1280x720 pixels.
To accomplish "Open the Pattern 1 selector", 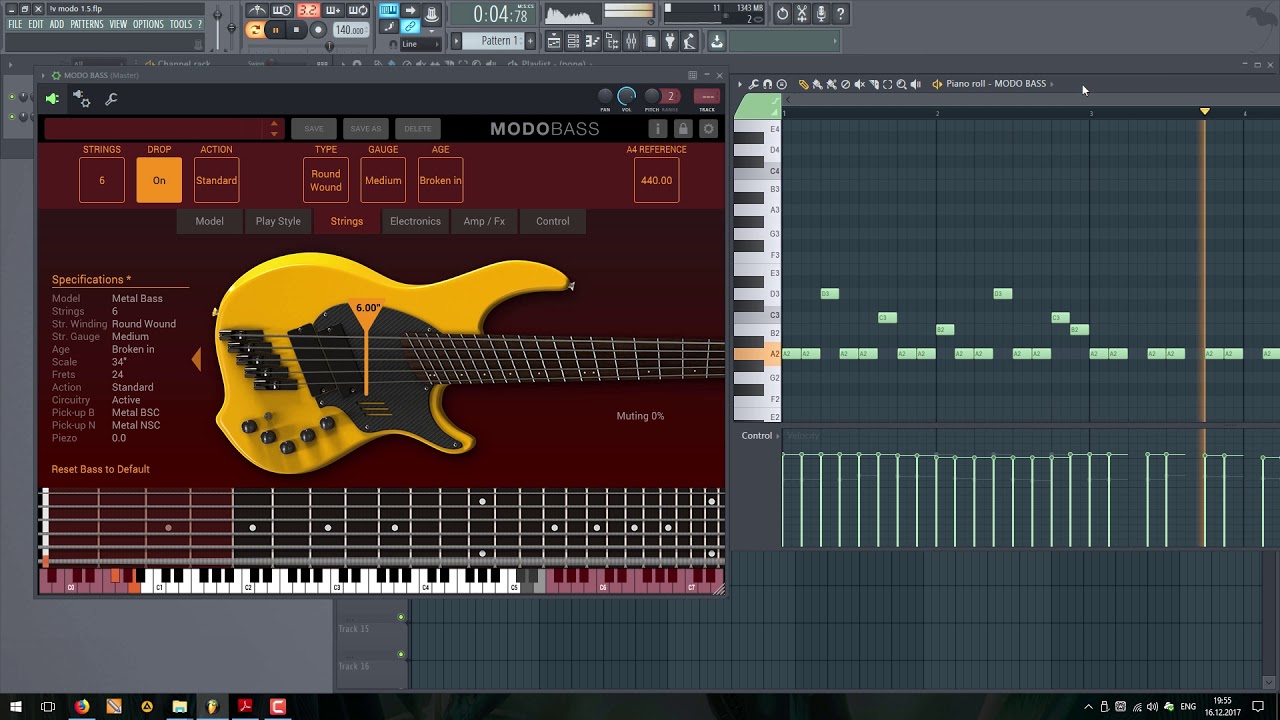I will pos(498,41).
